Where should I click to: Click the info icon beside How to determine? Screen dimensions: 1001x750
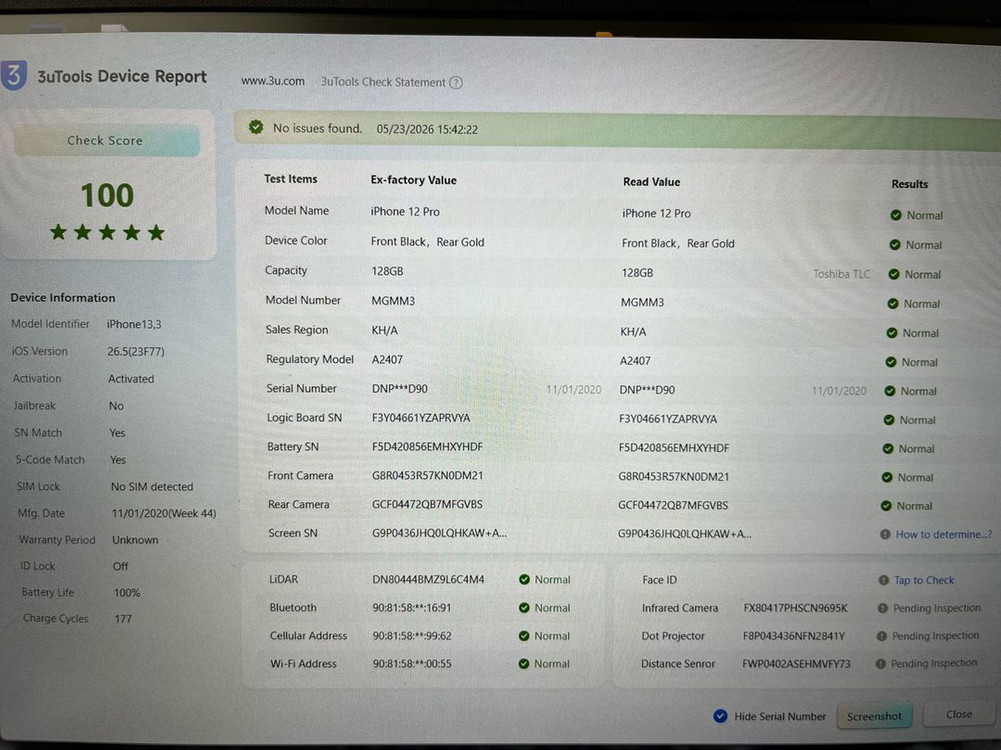[x=885, y=534]
